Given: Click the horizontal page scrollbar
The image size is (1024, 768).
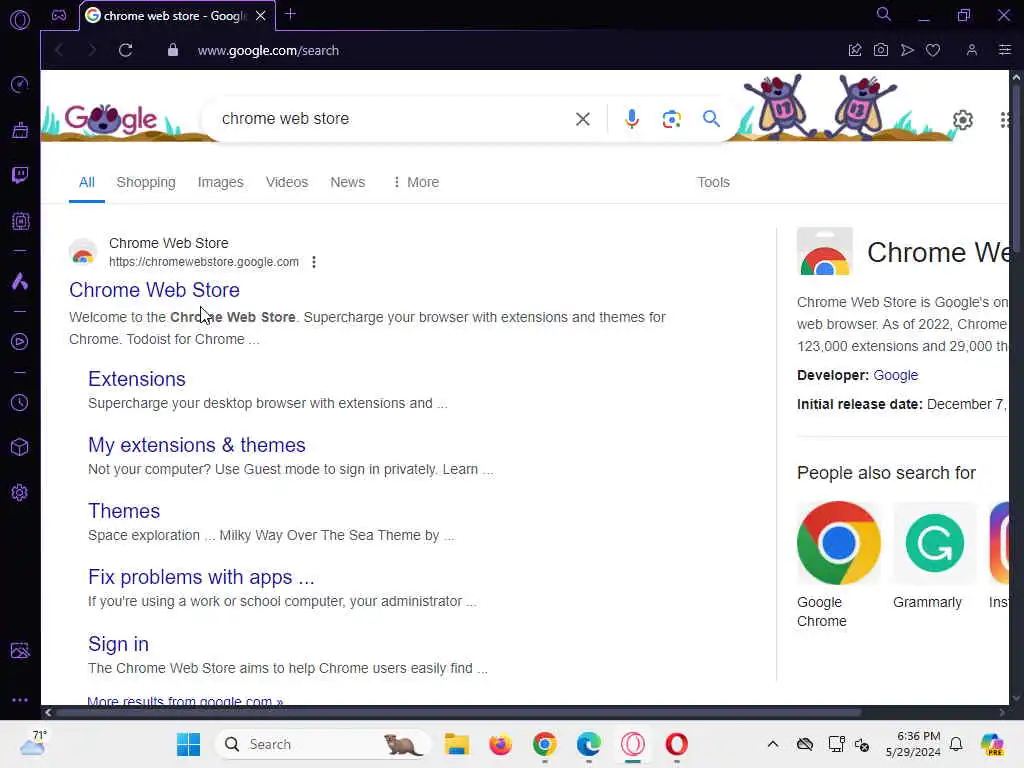Looking at the screenshot, I should coord(457,712).
